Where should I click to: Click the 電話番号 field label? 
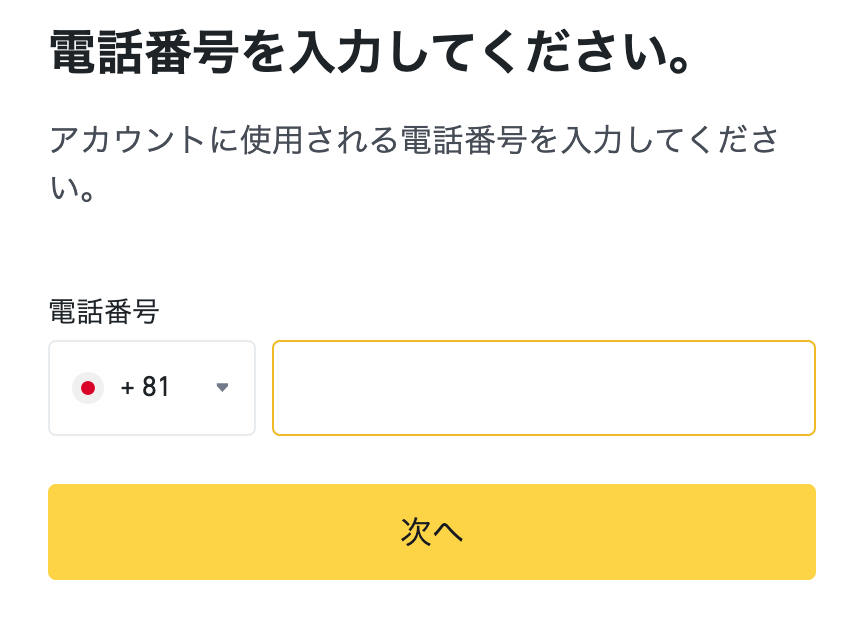(x=104, y=311)
